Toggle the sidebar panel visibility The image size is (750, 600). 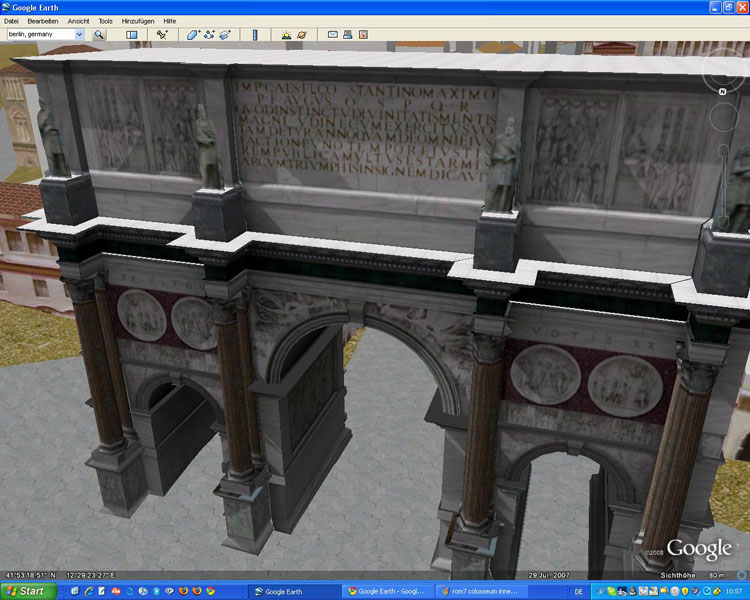(131, 34)
